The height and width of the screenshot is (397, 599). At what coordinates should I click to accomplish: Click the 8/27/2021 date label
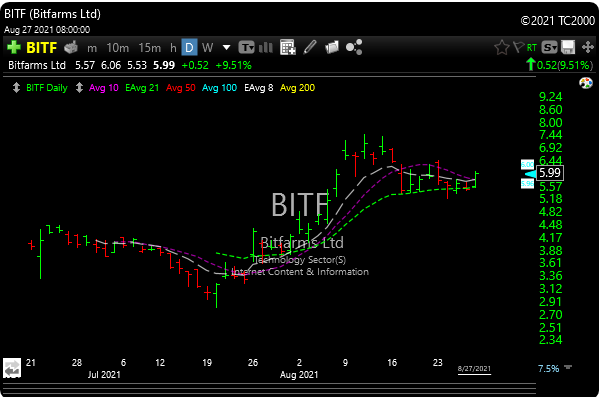pos(474,369)
